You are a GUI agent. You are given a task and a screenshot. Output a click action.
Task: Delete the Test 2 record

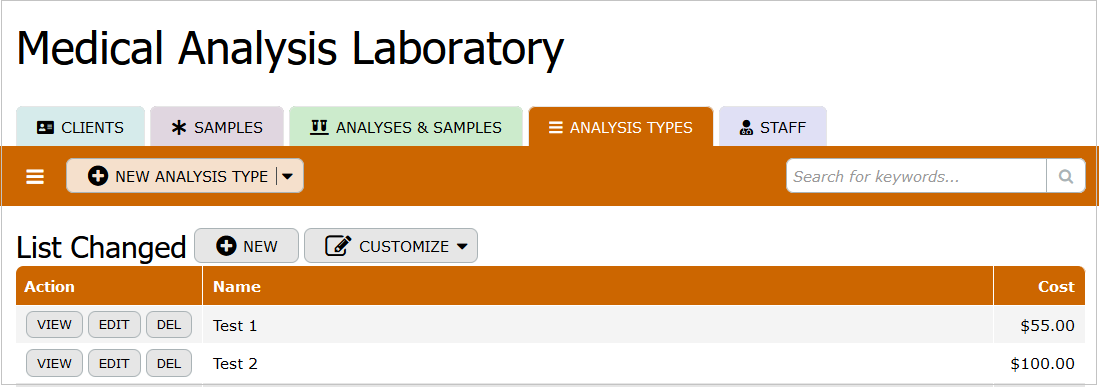pos(169,364)
